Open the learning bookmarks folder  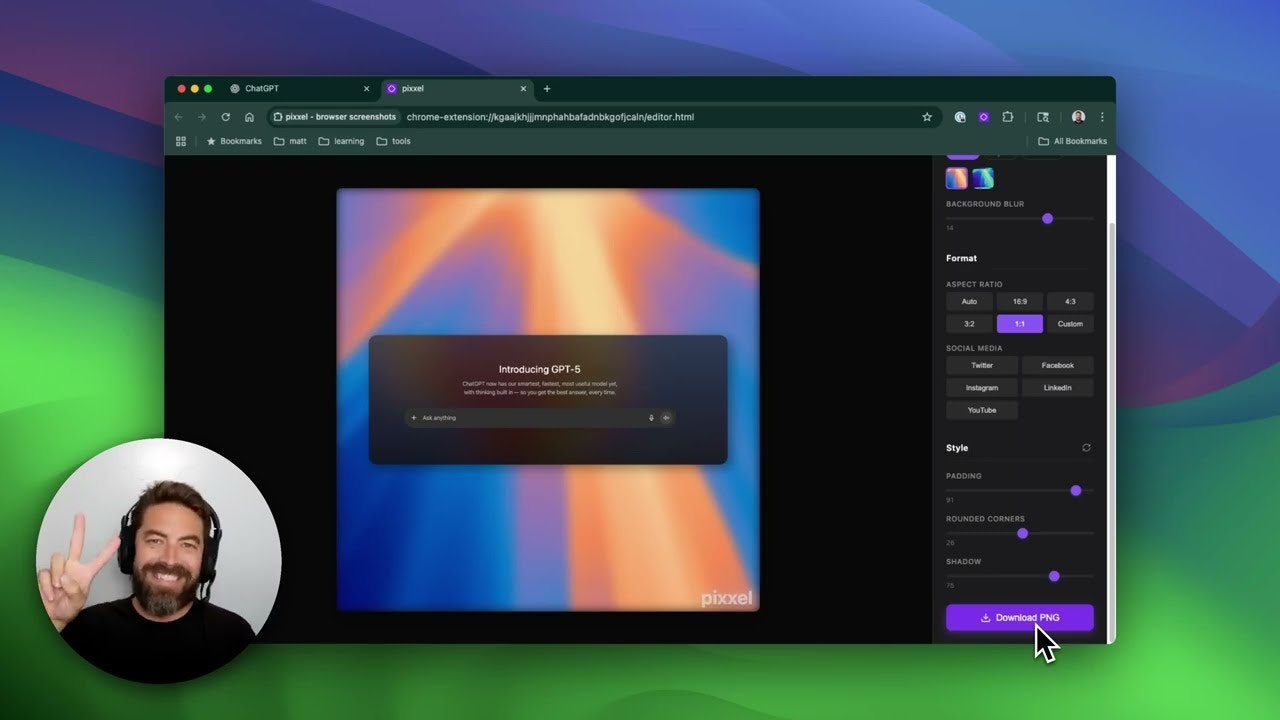tap(341, 141)
